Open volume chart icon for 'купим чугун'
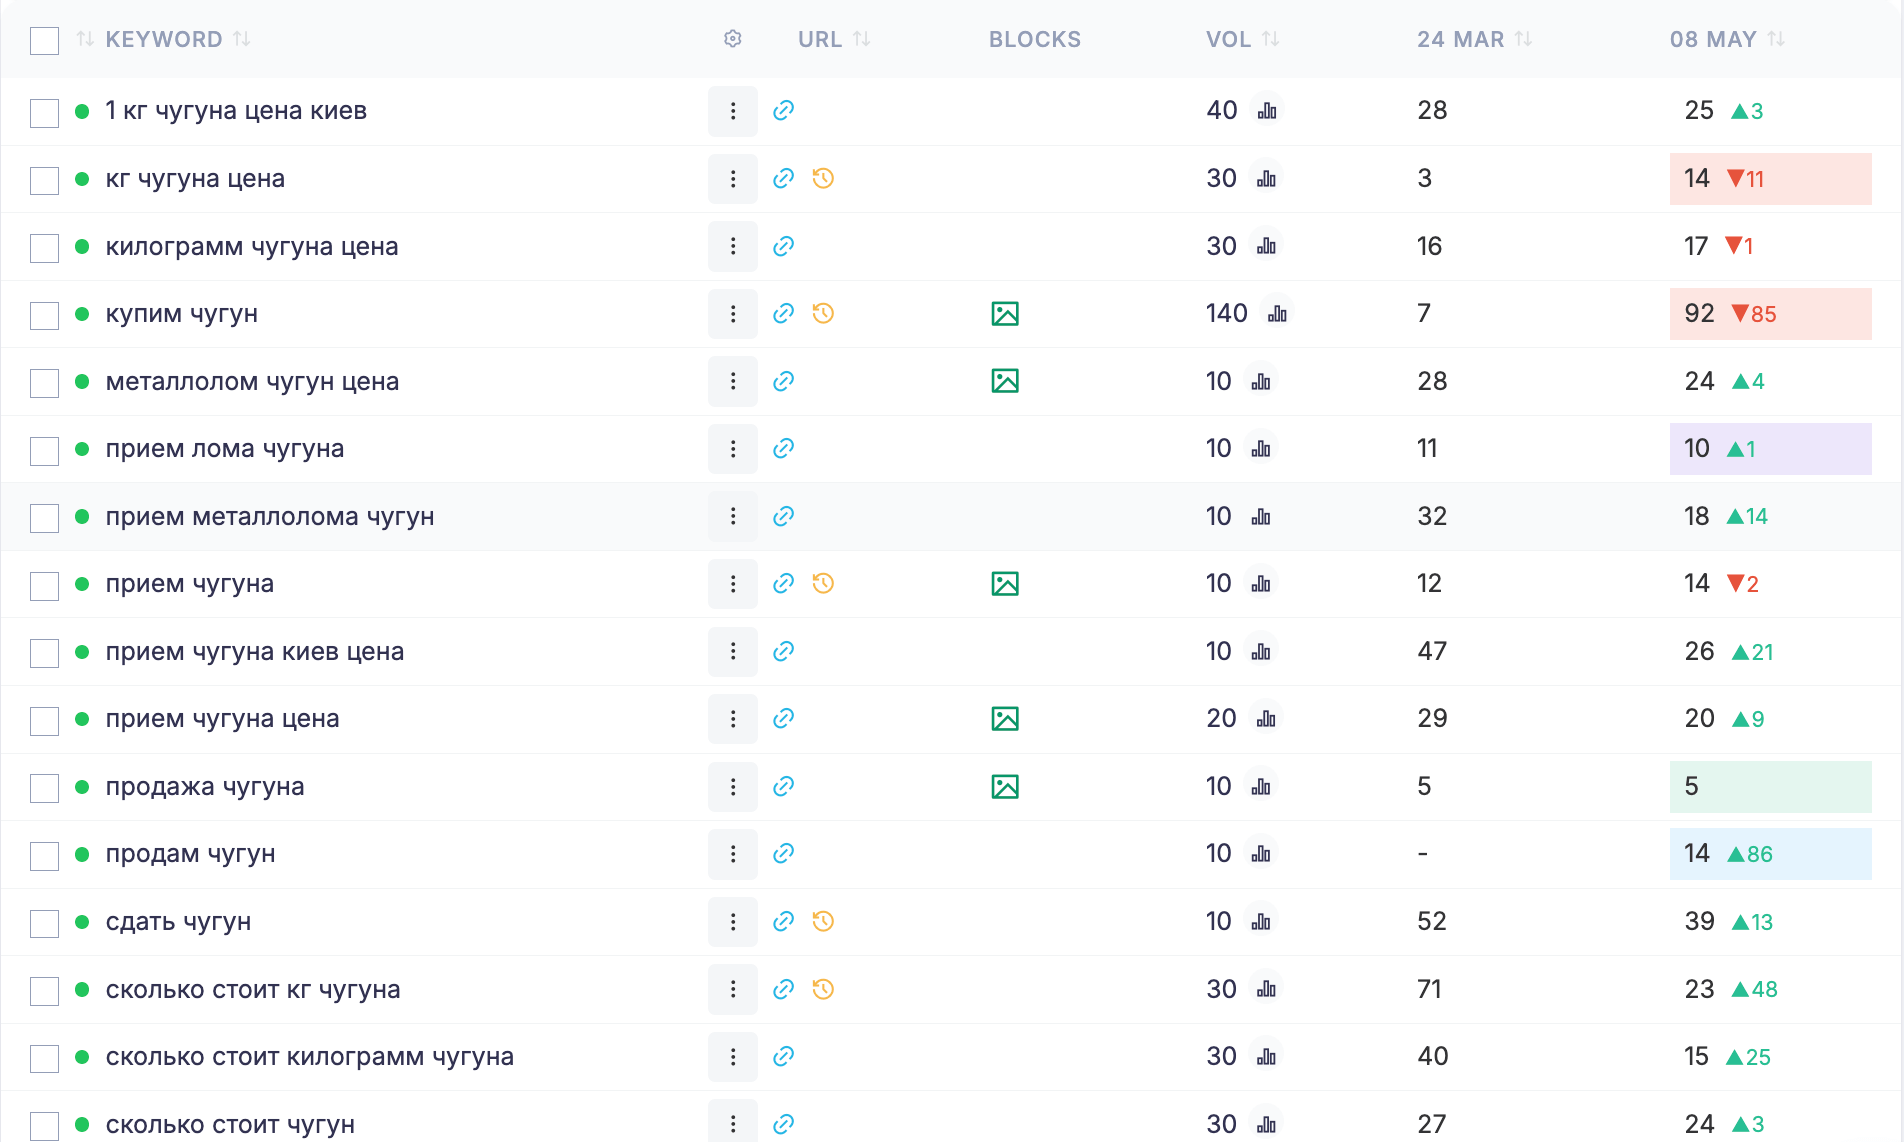1904x1142 pixels. point(1277,314)
